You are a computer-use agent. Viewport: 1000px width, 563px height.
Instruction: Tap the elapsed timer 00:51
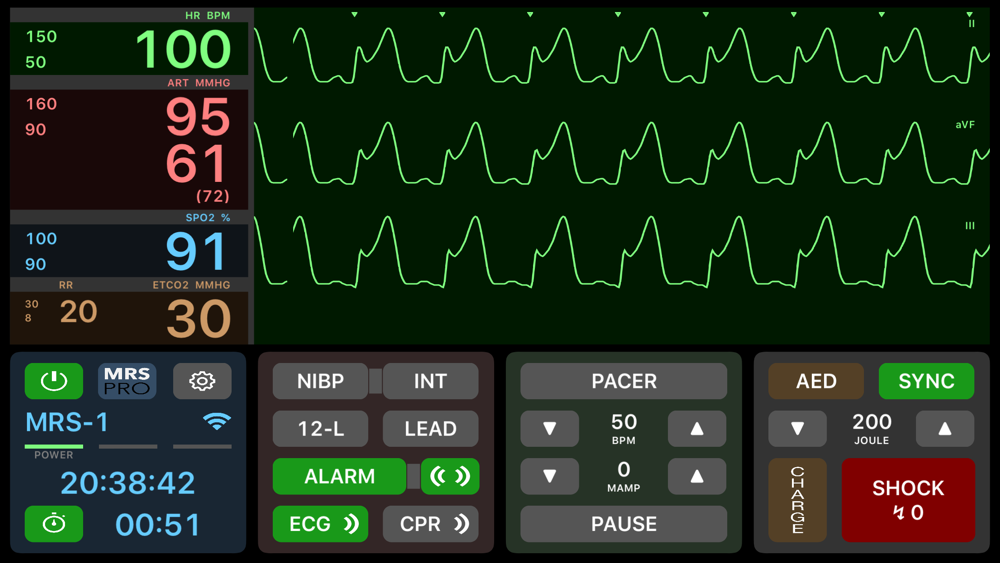[158, 525]
